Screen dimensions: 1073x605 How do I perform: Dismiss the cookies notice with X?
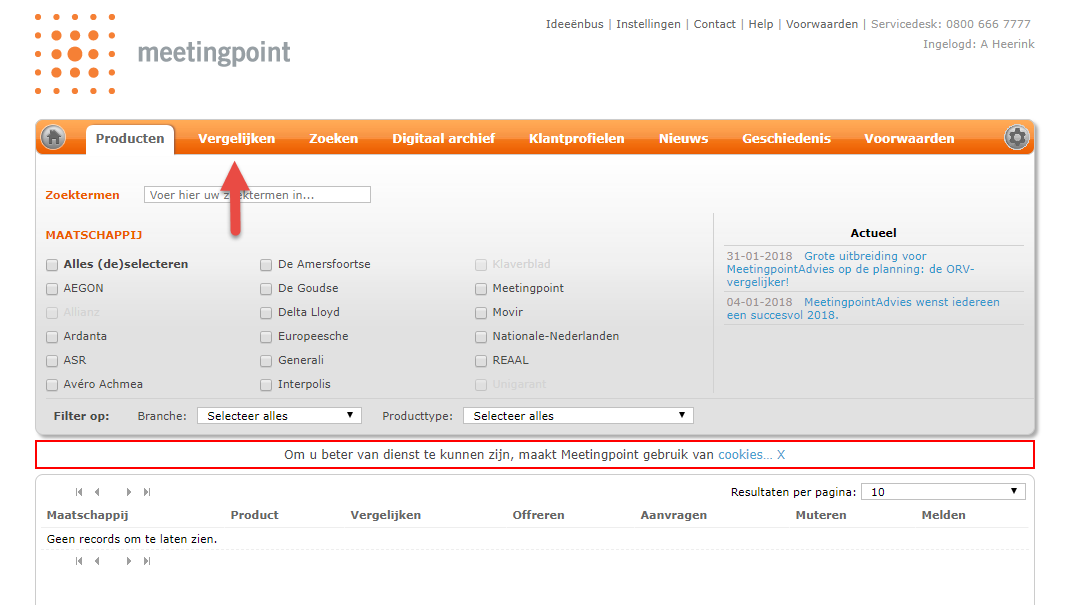[781, 454]
